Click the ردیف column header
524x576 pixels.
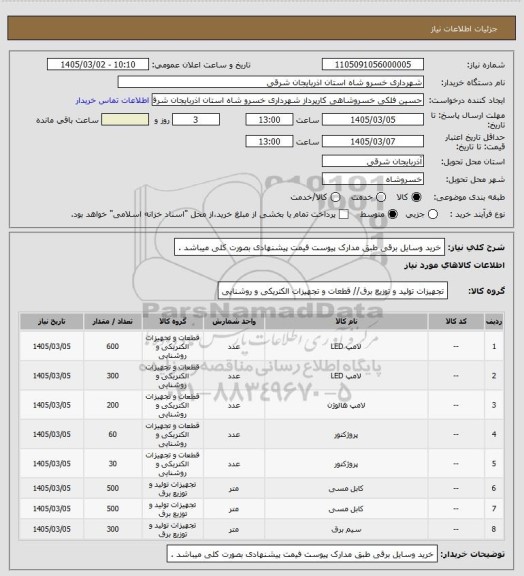pyautogui.click(x=494, y=321)
